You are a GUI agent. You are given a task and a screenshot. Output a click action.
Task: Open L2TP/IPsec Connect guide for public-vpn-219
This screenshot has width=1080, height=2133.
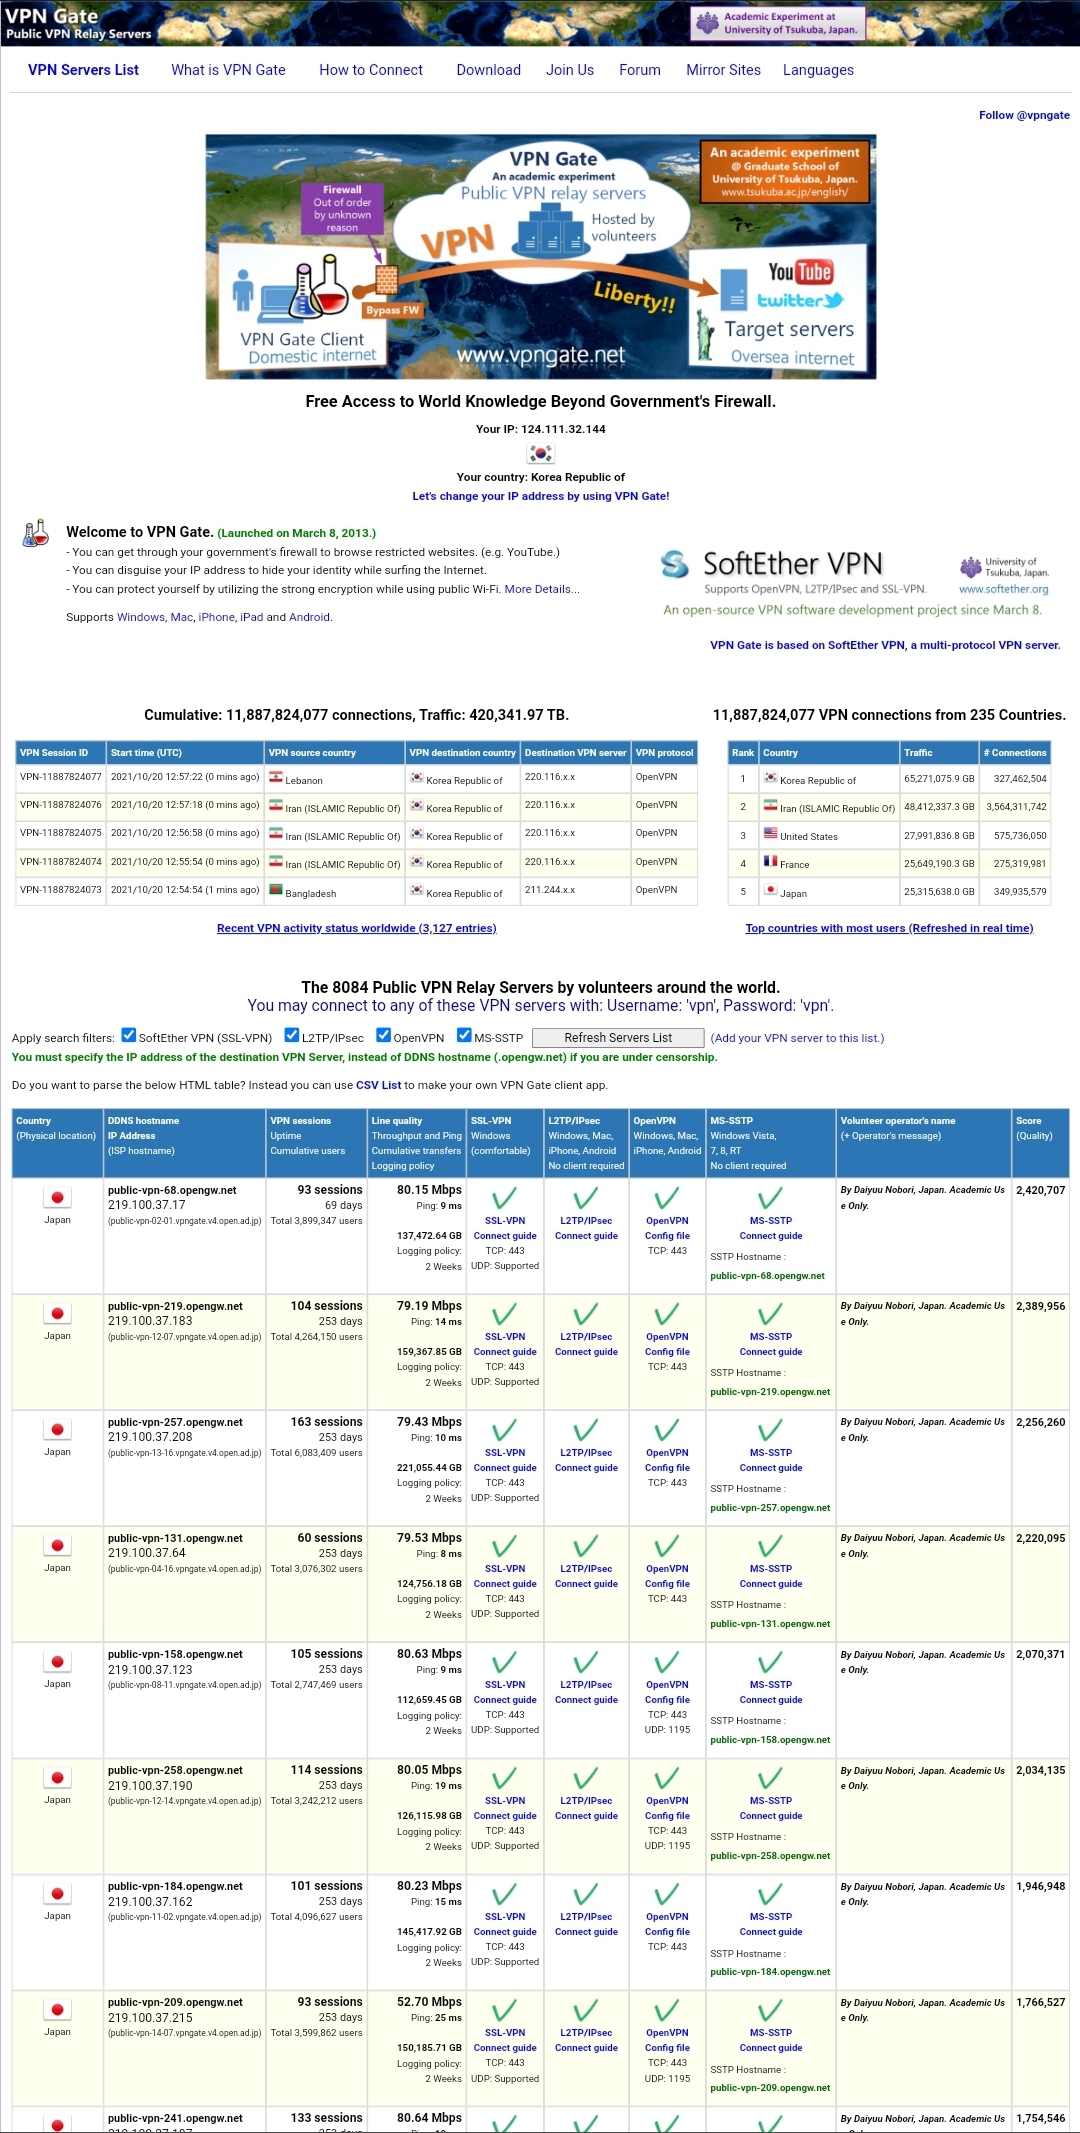[586, 1352]
